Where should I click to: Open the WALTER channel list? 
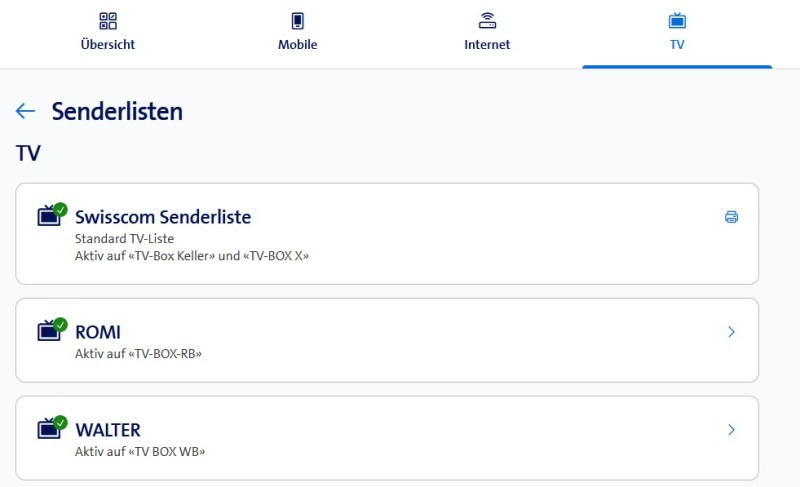tap(108, 430)
